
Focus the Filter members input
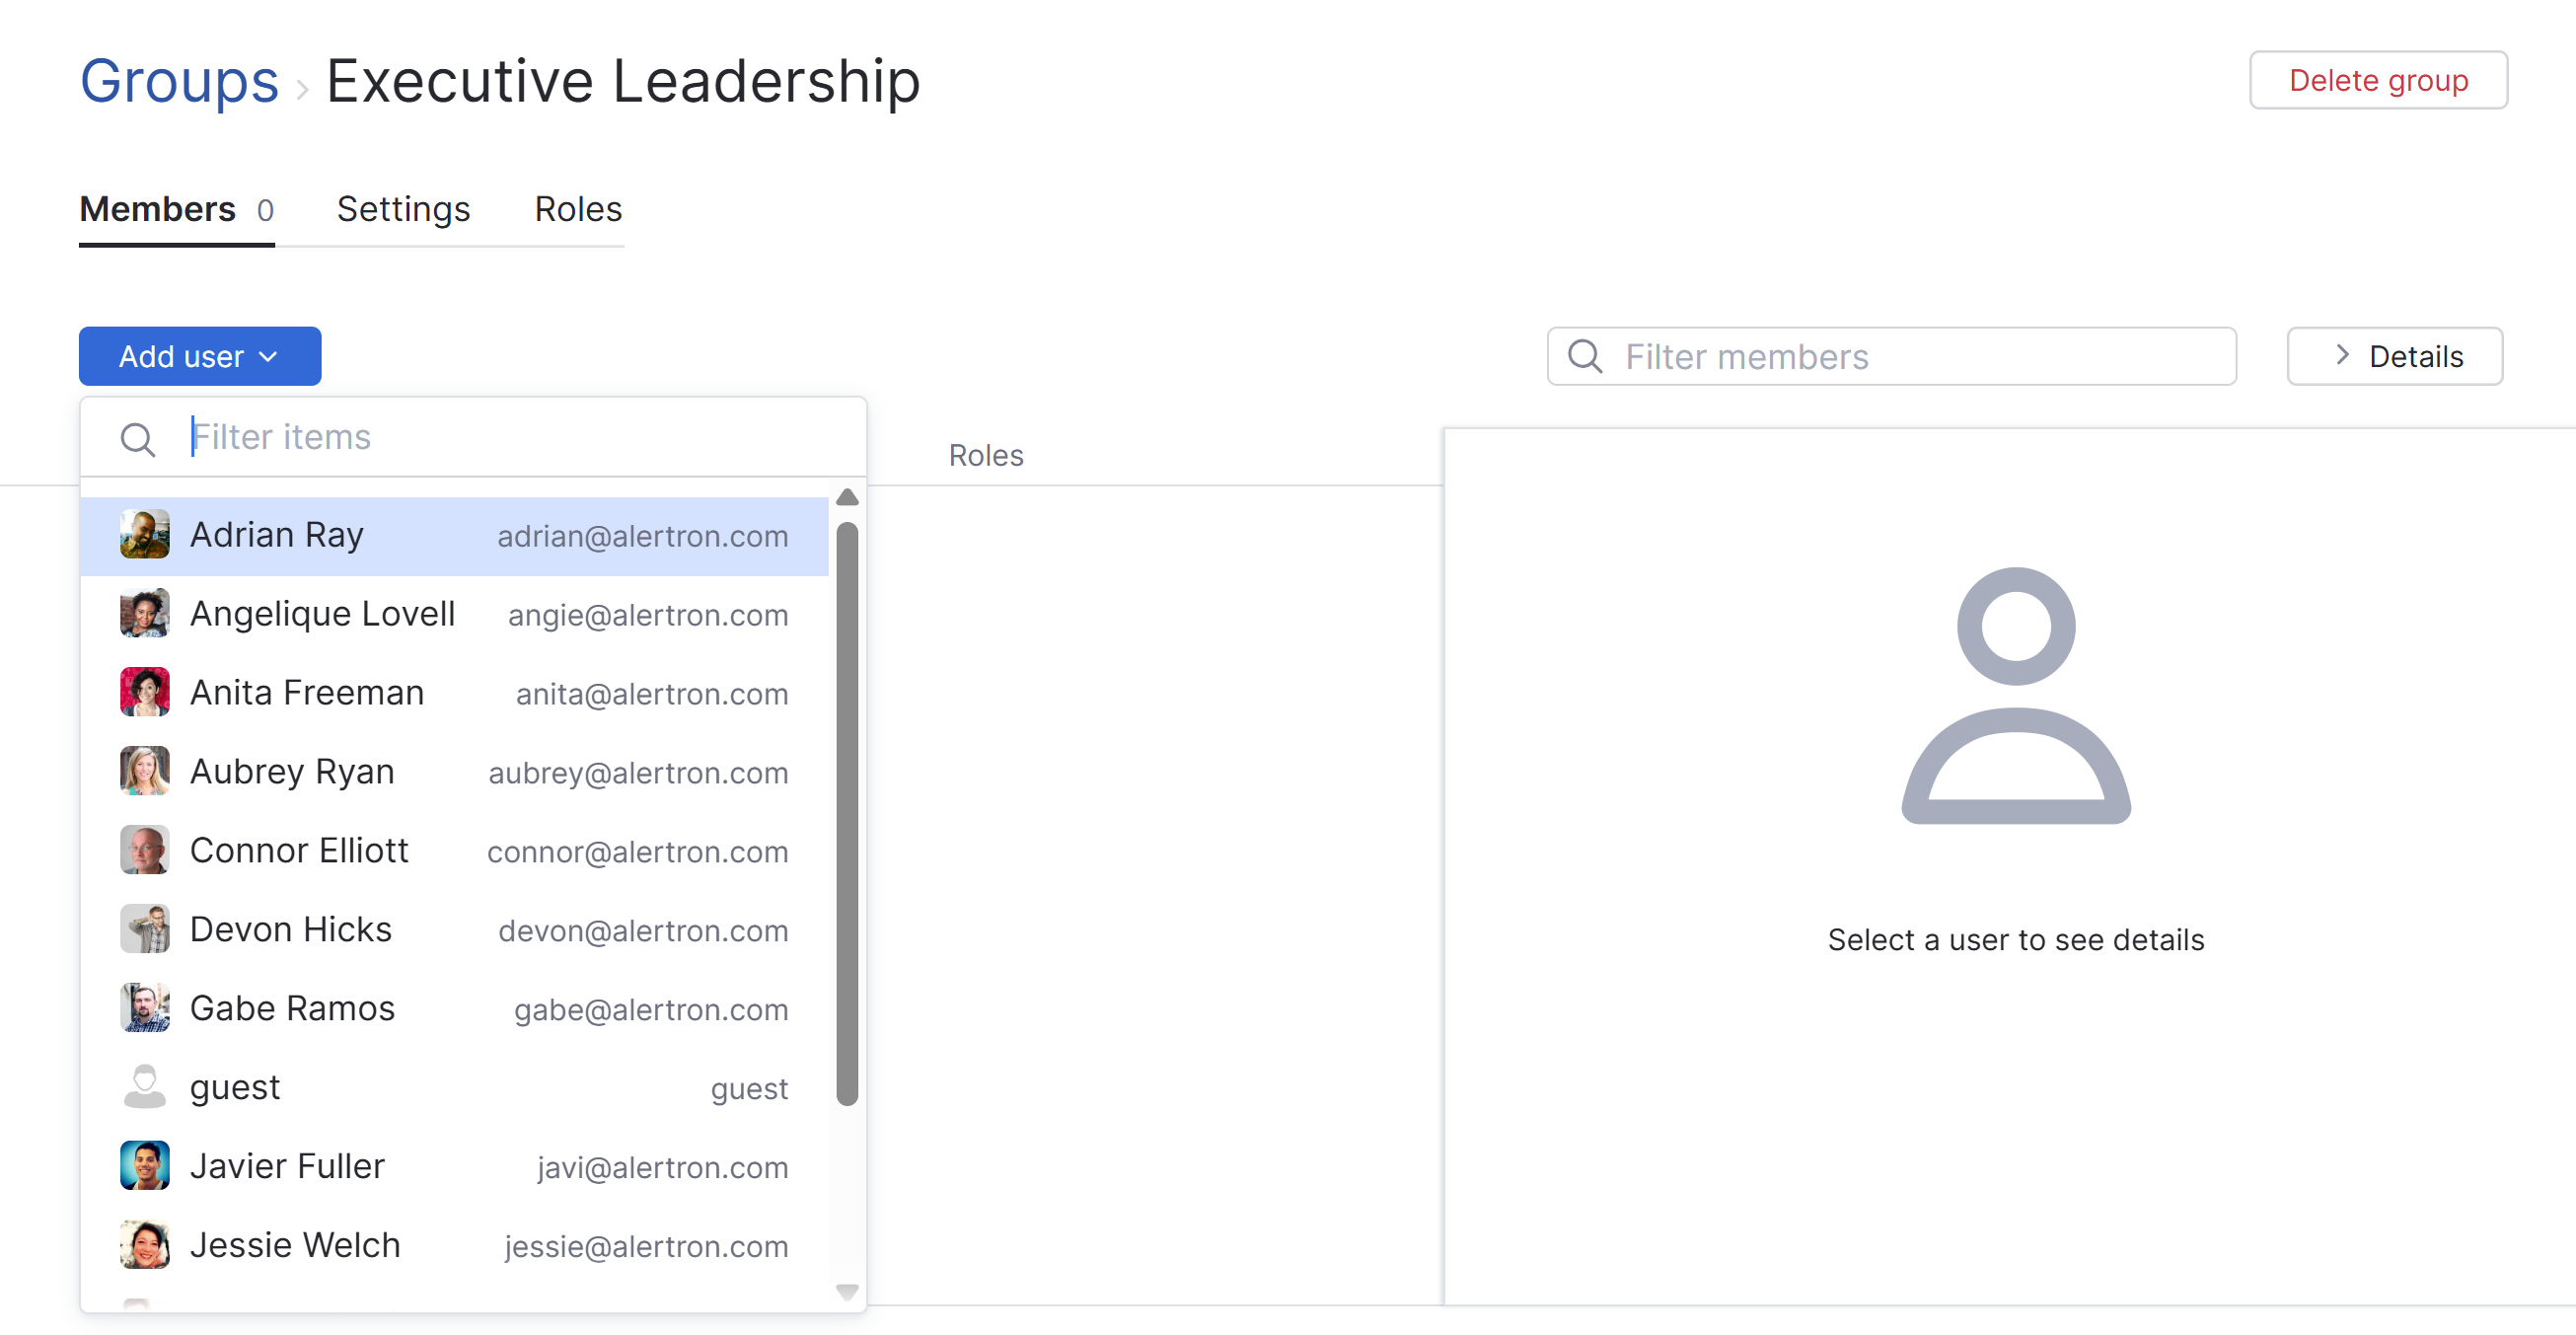pos(1900,356)
